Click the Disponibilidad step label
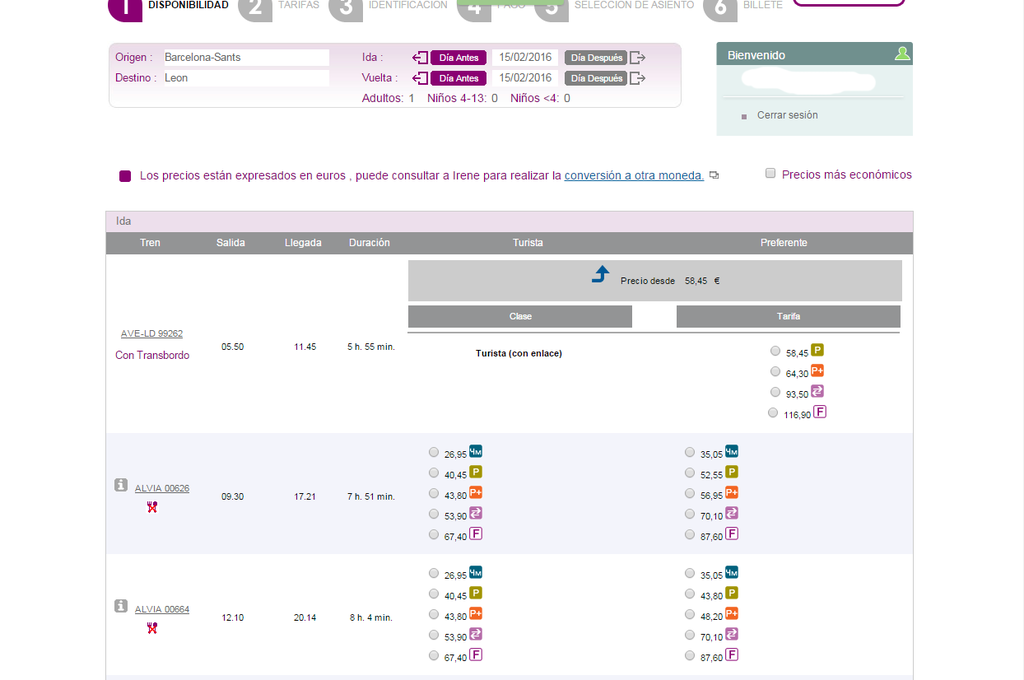 (x=188, y=5)
